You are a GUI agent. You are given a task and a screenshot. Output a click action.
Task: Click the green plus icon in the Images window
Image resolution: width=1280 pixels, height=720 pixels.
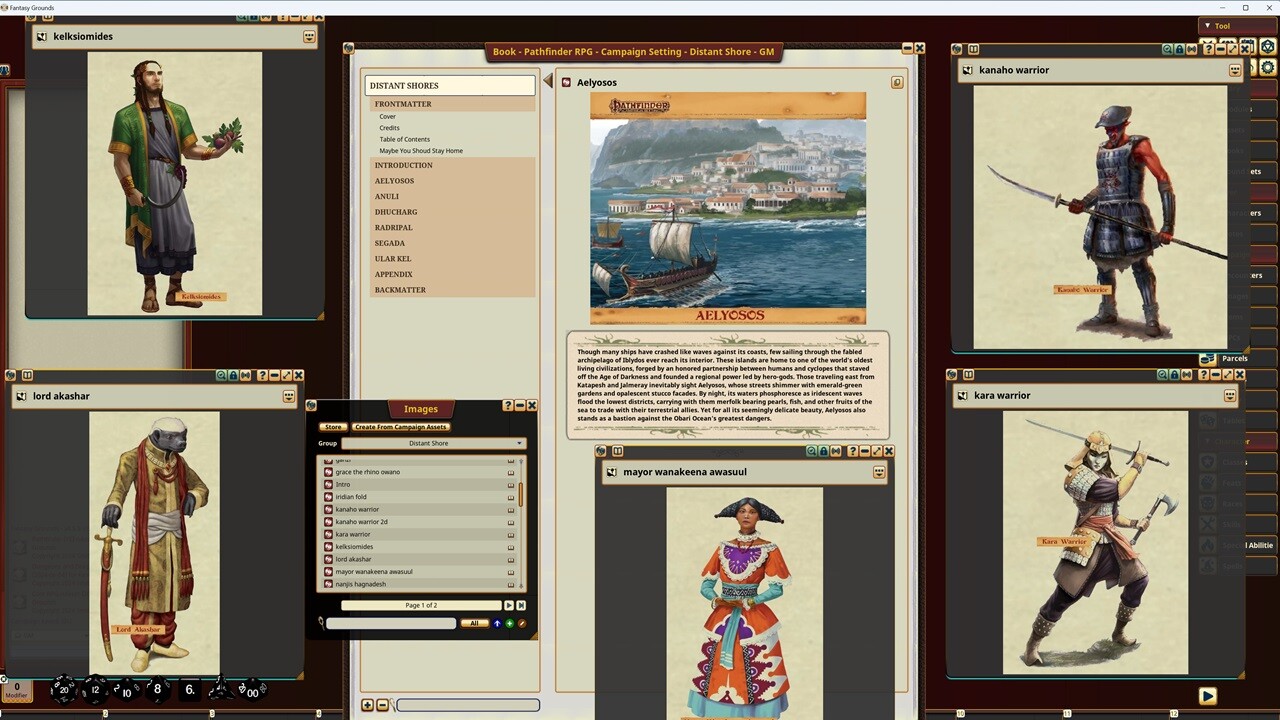(x=510, y=623)
